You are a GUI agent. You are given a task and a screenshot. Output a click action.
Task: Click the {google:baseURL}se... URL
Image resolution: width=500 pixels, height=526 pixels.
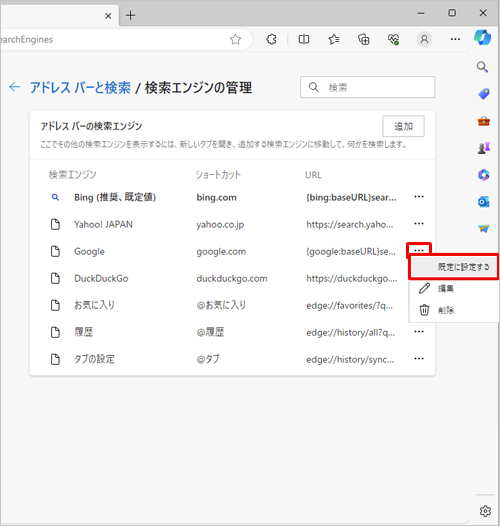coord(351,252)
